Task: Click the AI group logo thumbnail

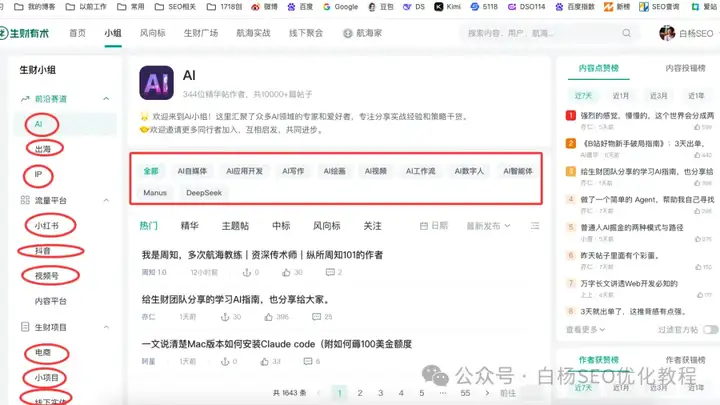Action: tap(157, 83)
